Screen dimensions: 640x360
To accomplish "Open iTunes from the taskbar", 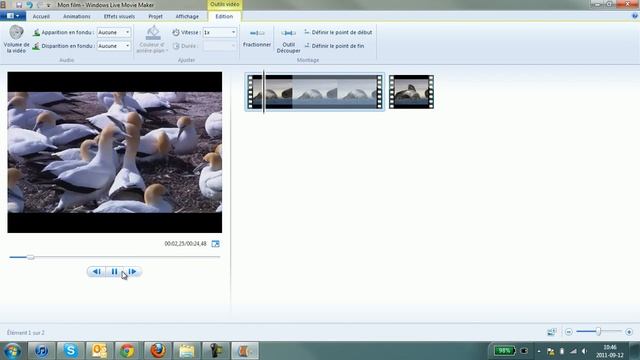I will (x=41, y=351).
